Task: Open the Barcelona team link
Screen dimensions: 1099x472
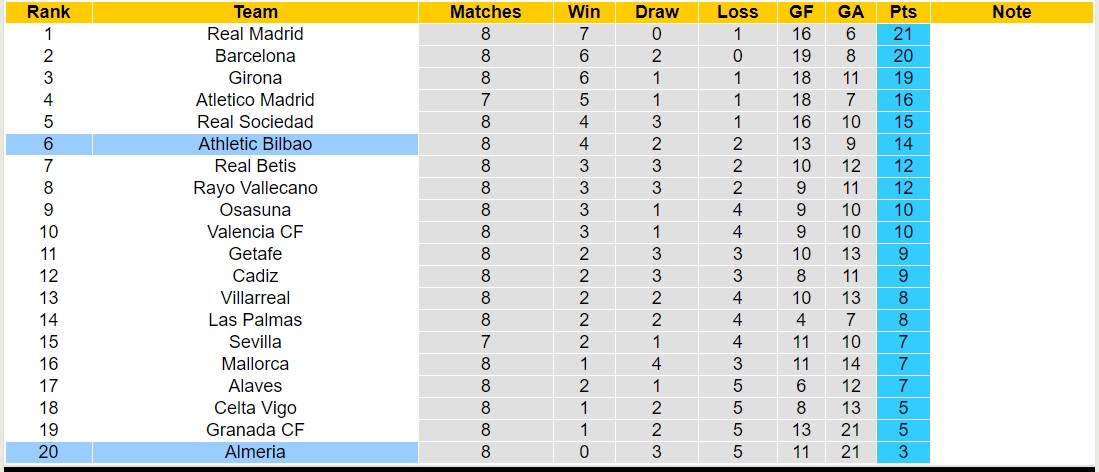Action: tap(255, 56)
